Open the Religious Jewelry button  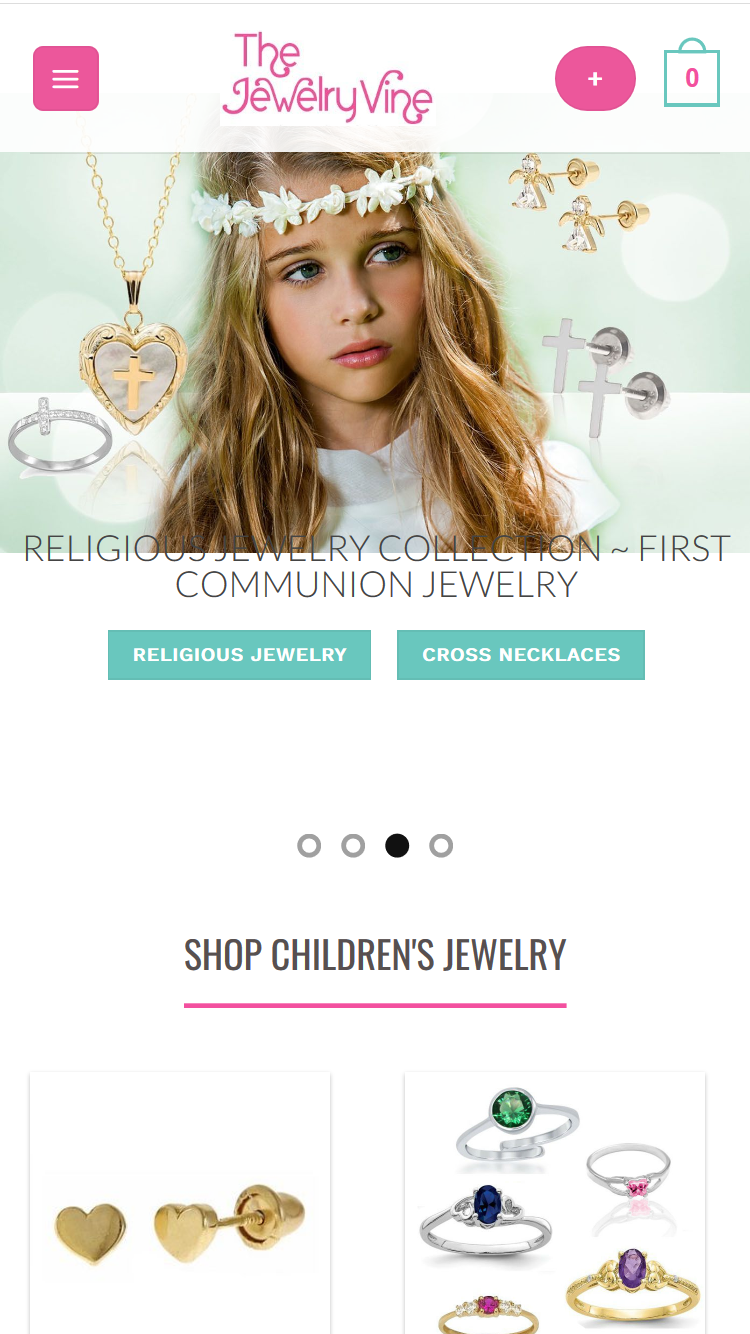coord(239,655)
